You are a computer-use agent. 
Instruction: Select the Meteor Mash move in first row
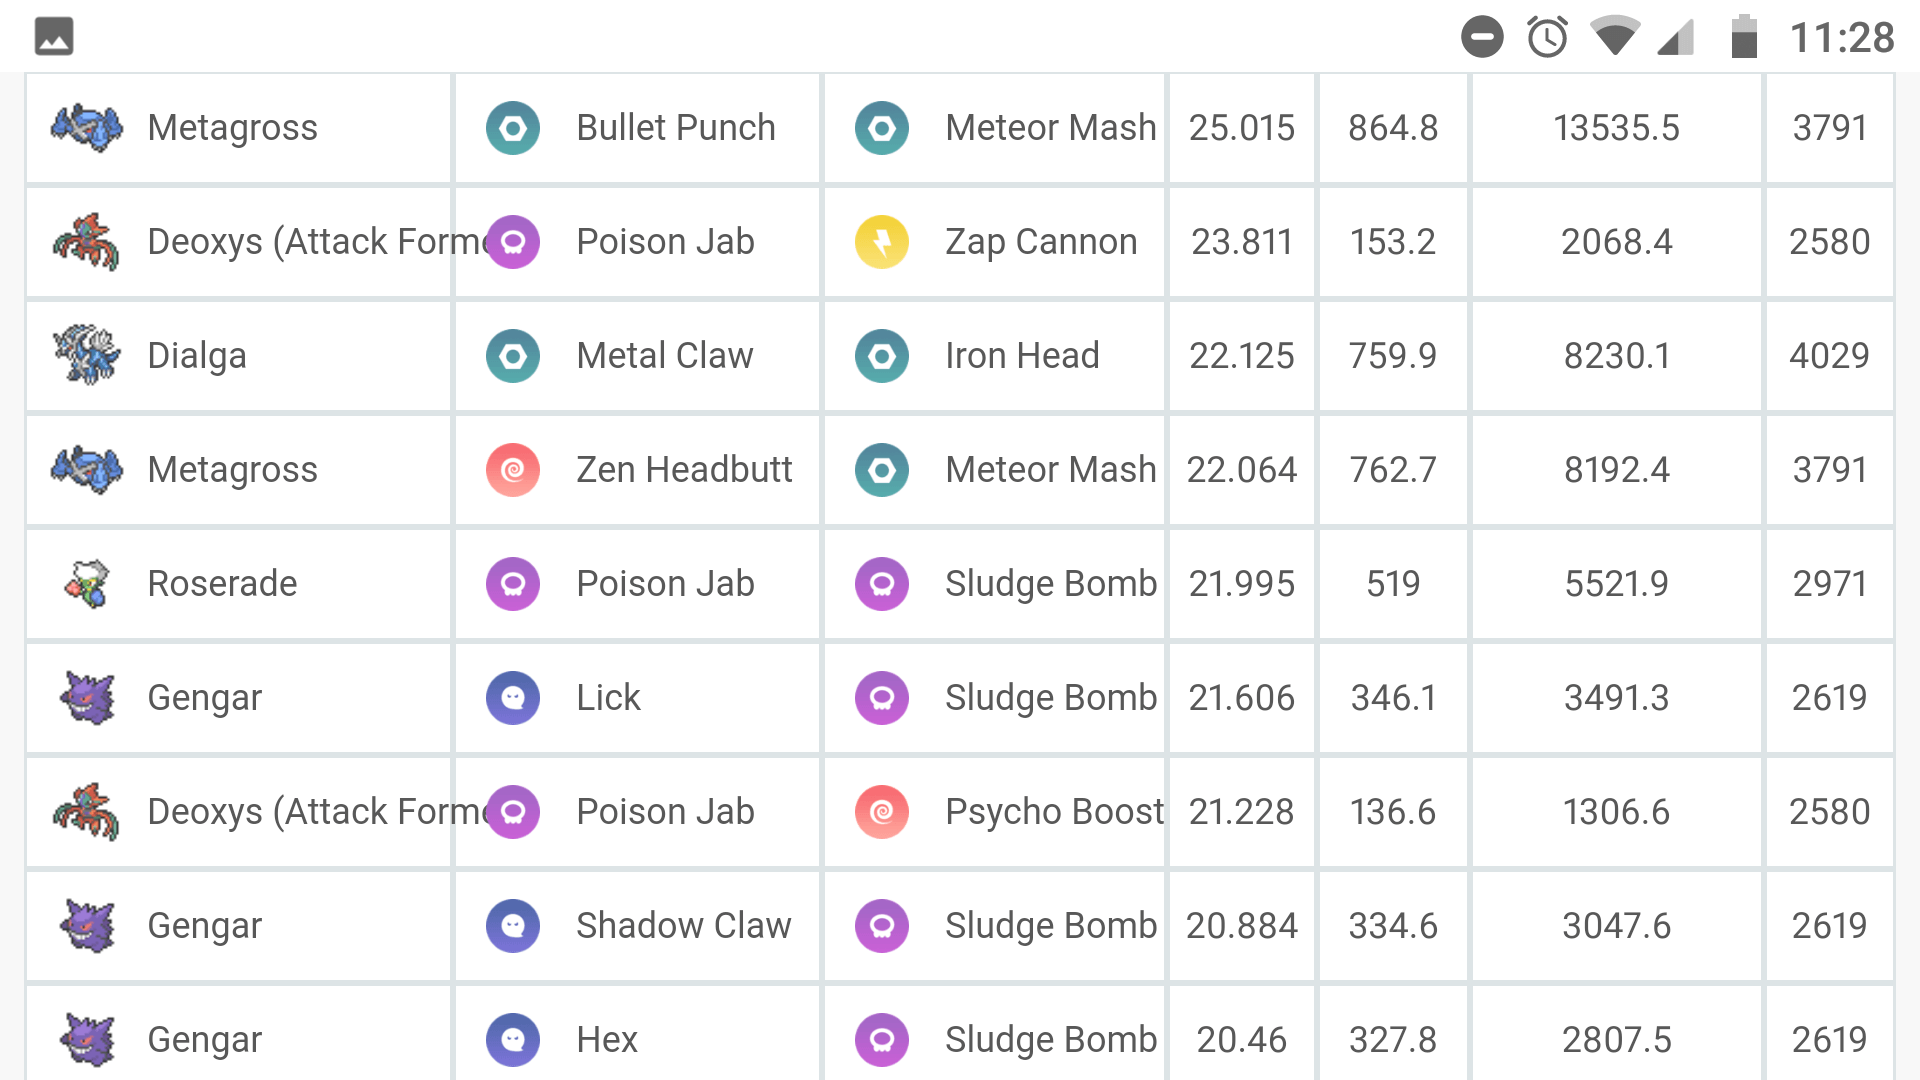click(1050, 128)
